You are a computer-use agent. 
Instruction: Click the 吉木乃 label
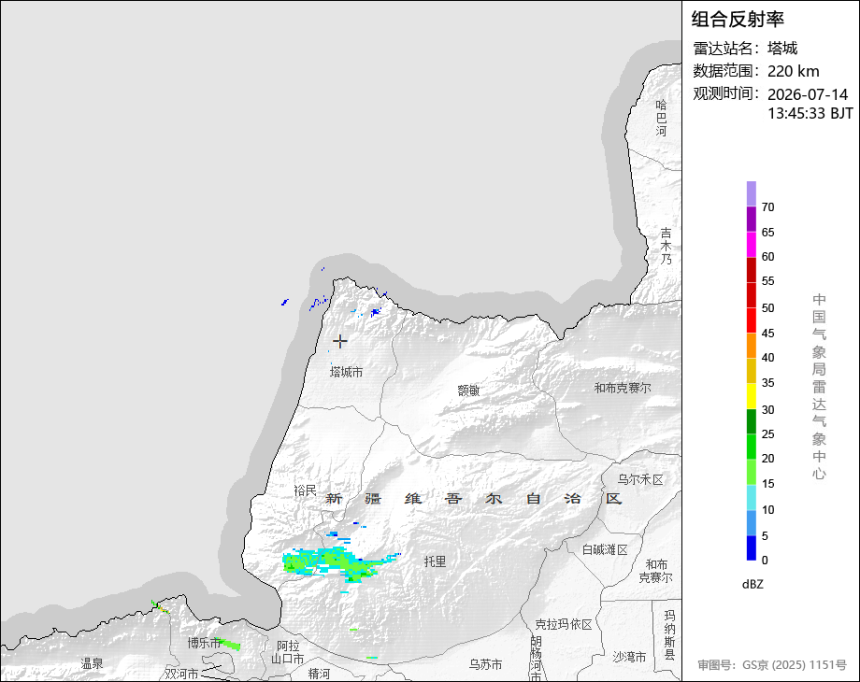point(666,246)
